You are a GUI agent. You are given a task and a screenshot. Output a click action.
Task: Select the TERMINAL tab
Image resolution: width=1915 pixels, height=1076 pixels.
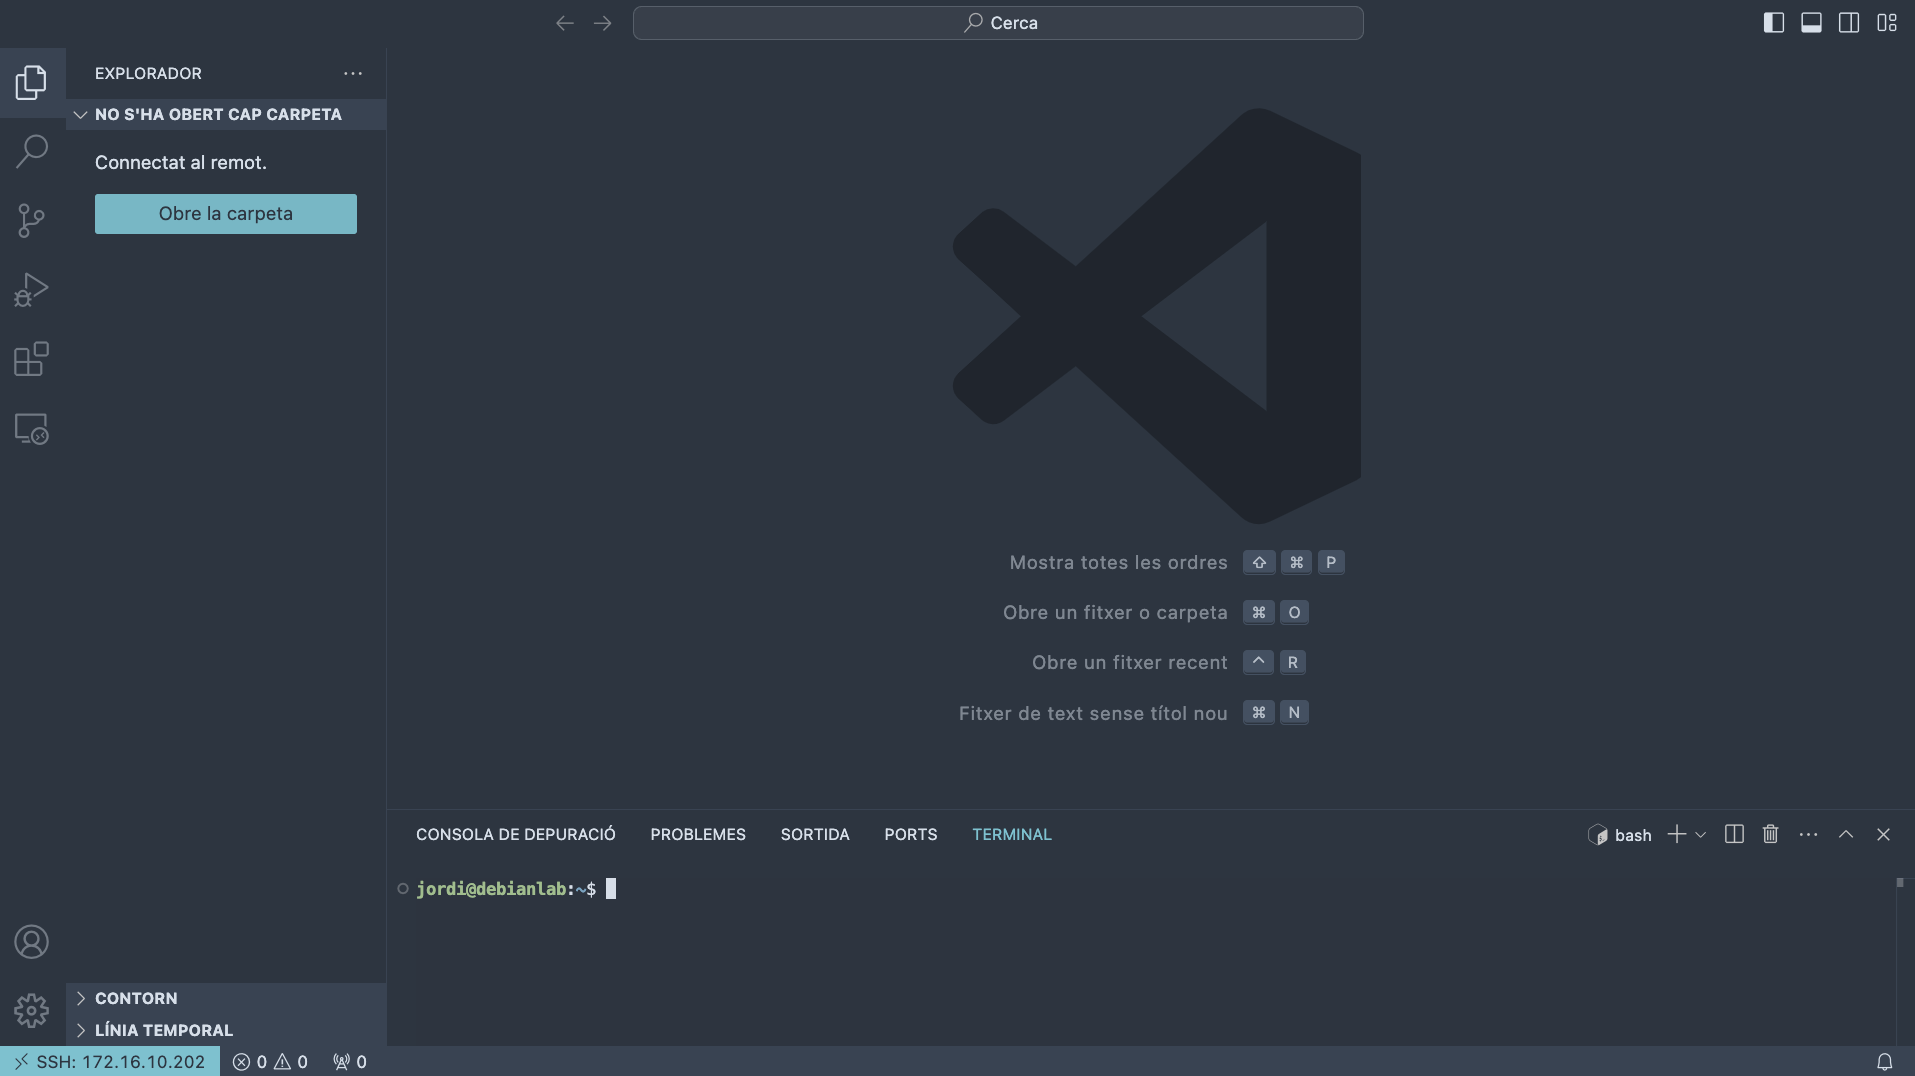(1012, 835)
